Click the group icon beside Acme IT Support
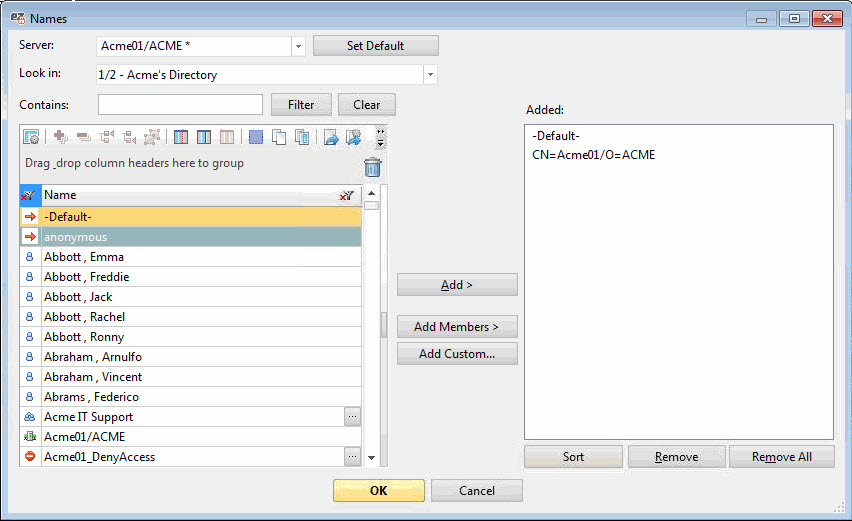This screenshot has height=521, width=852. point(30,417)
